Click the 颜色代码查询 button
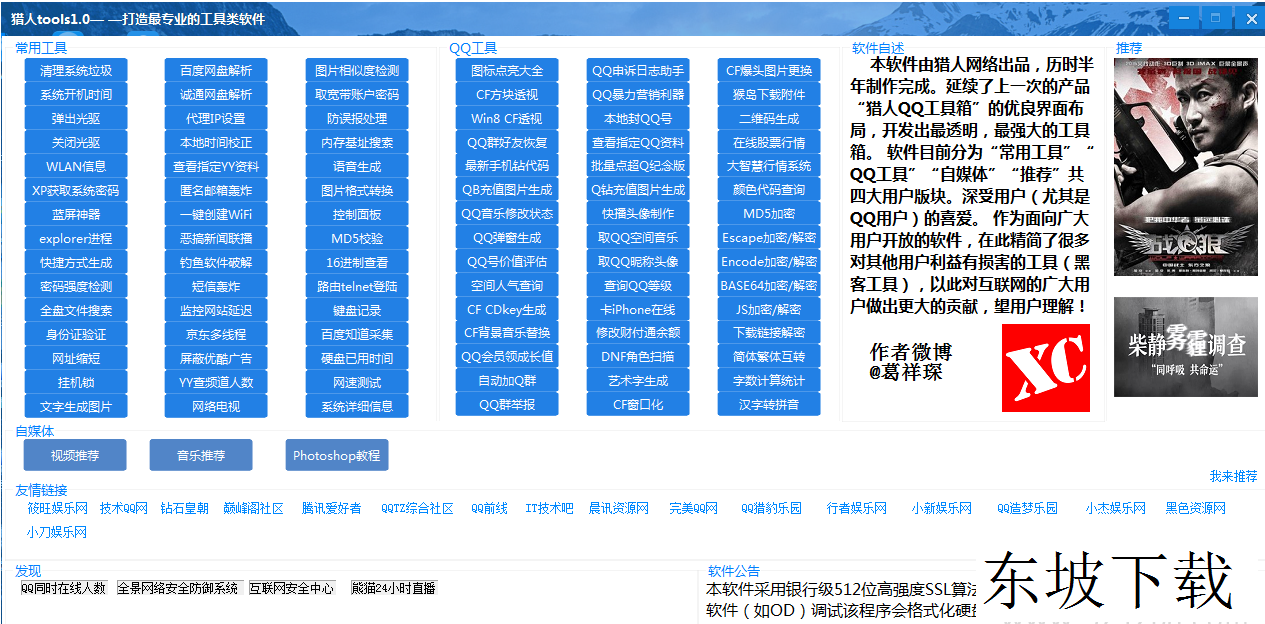The width and height of the screenshot is (1265, 624). click(x=769, y=190)
